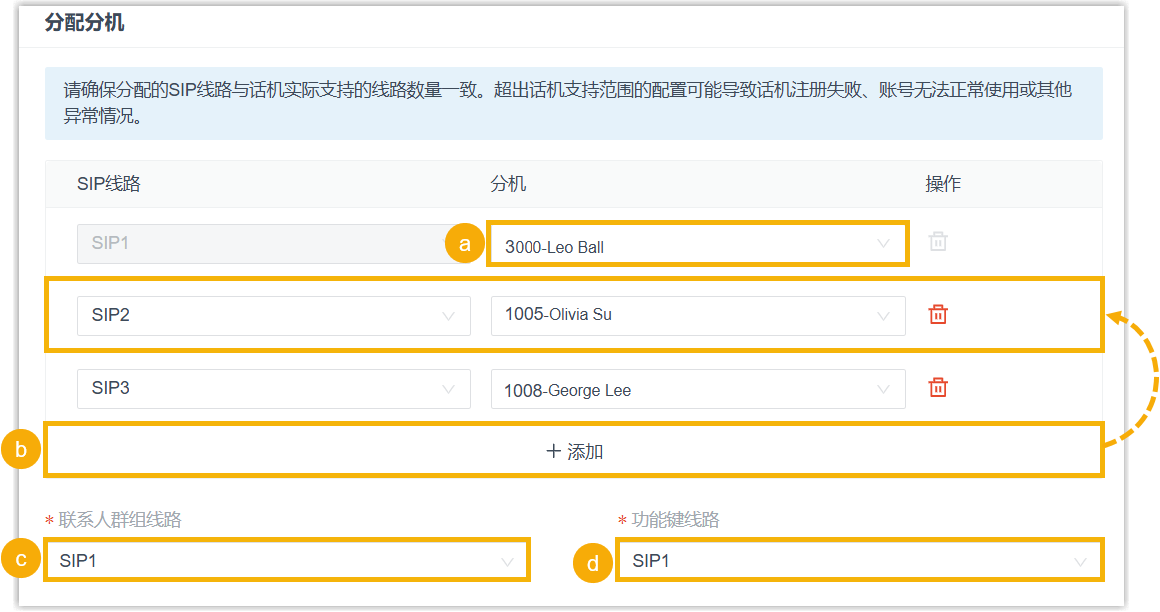The image size is (1160, 612).
Task: Click the orange 'd' callout marker
Action: pos(593,563)
